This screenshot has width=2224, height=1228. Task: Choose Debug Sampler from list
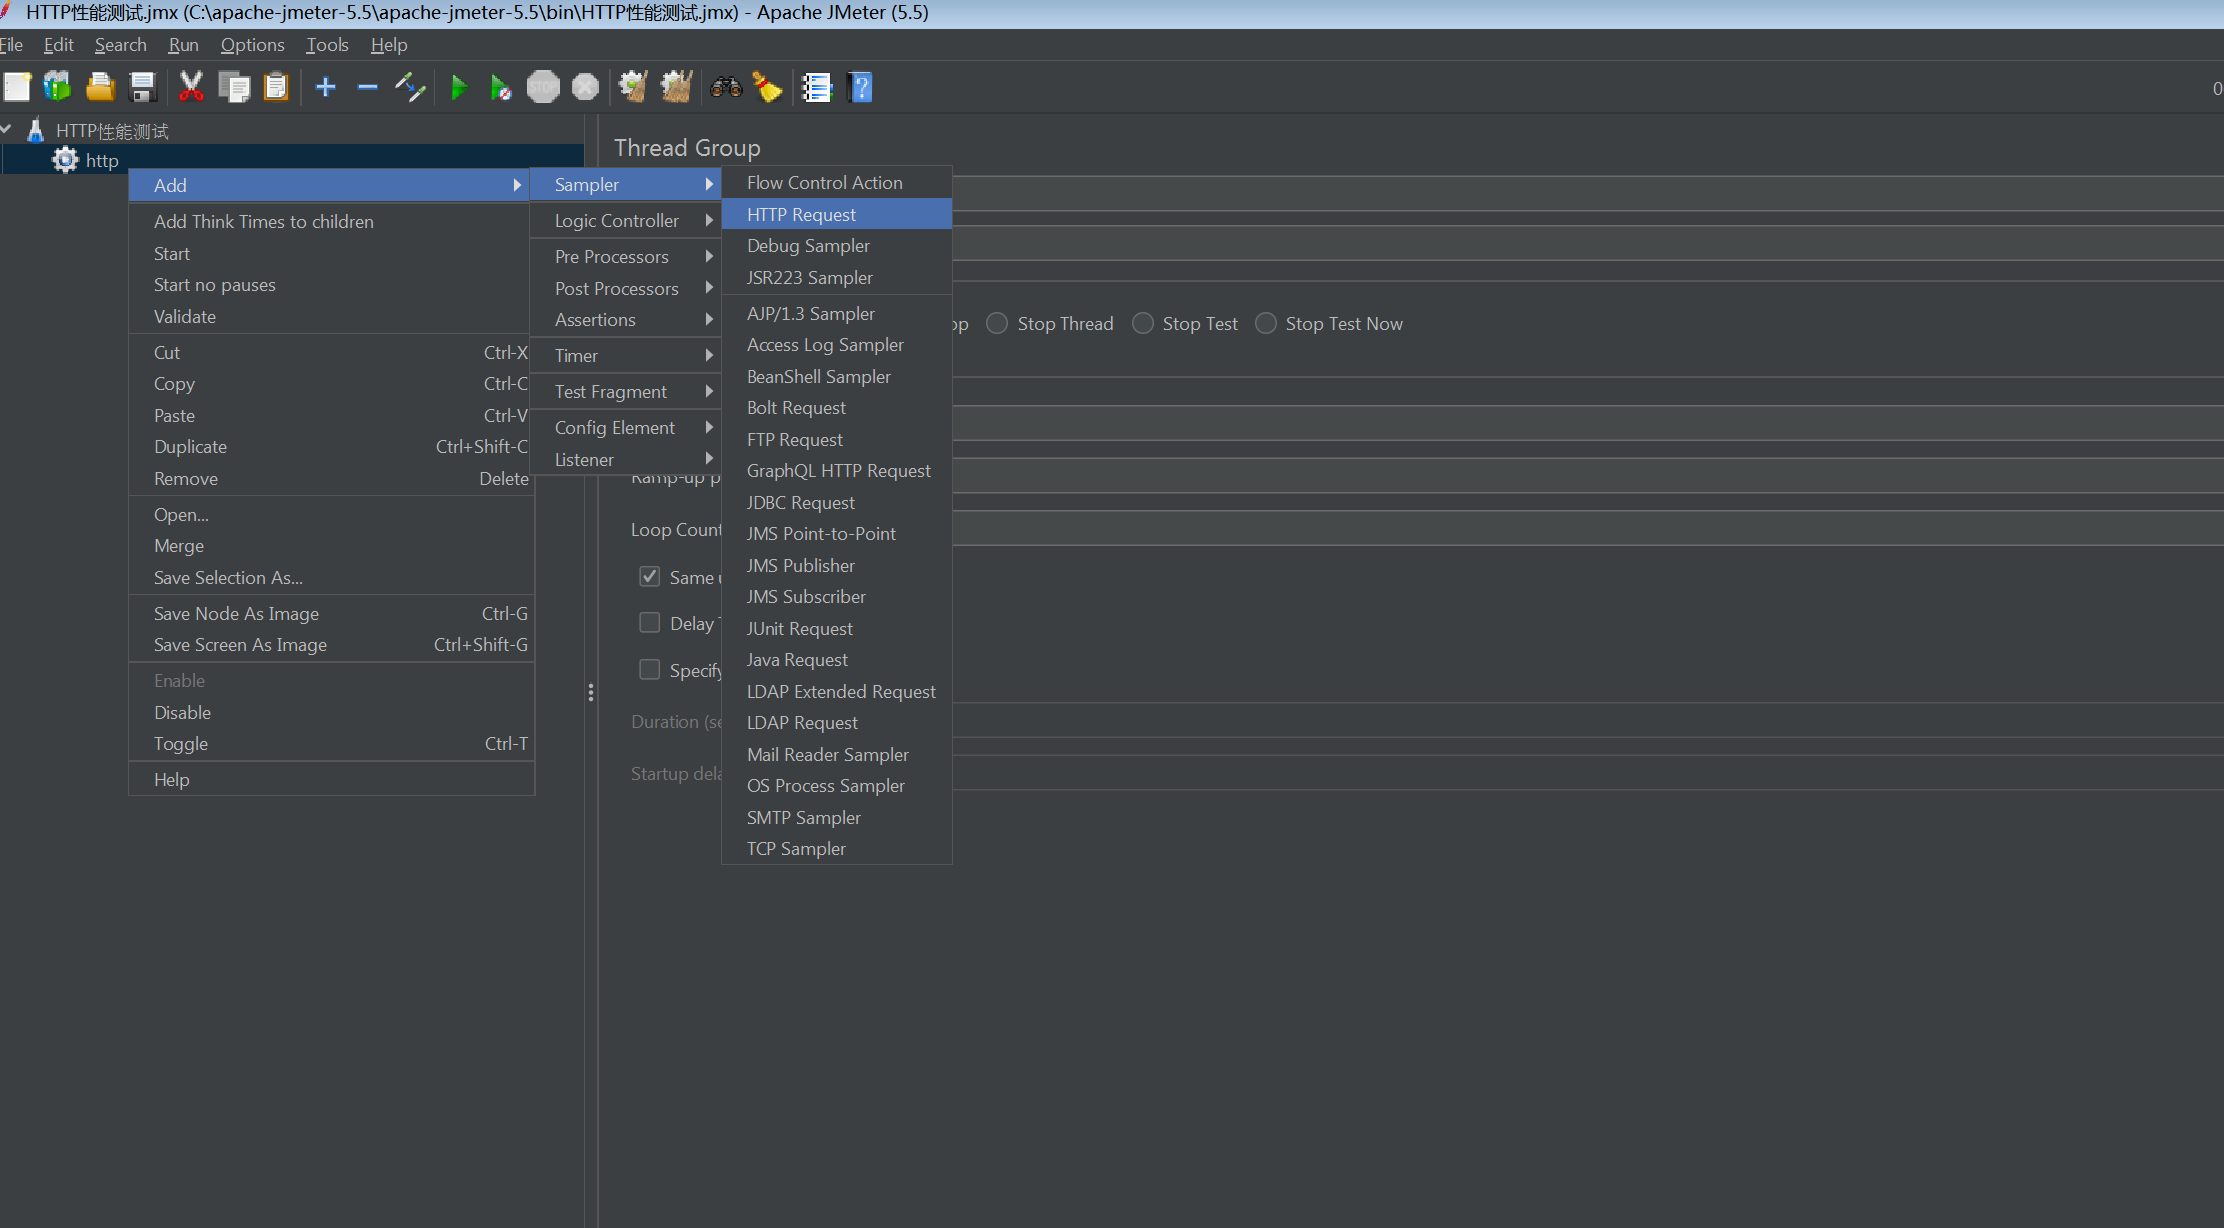click(x=837, y=245)
